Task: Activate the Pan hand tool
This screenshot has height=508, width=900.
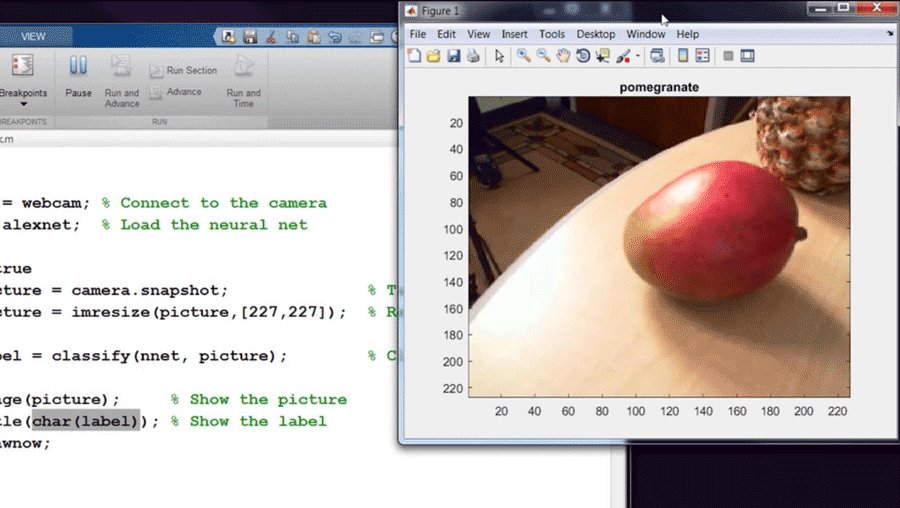Action: click(x=563, y=56)
